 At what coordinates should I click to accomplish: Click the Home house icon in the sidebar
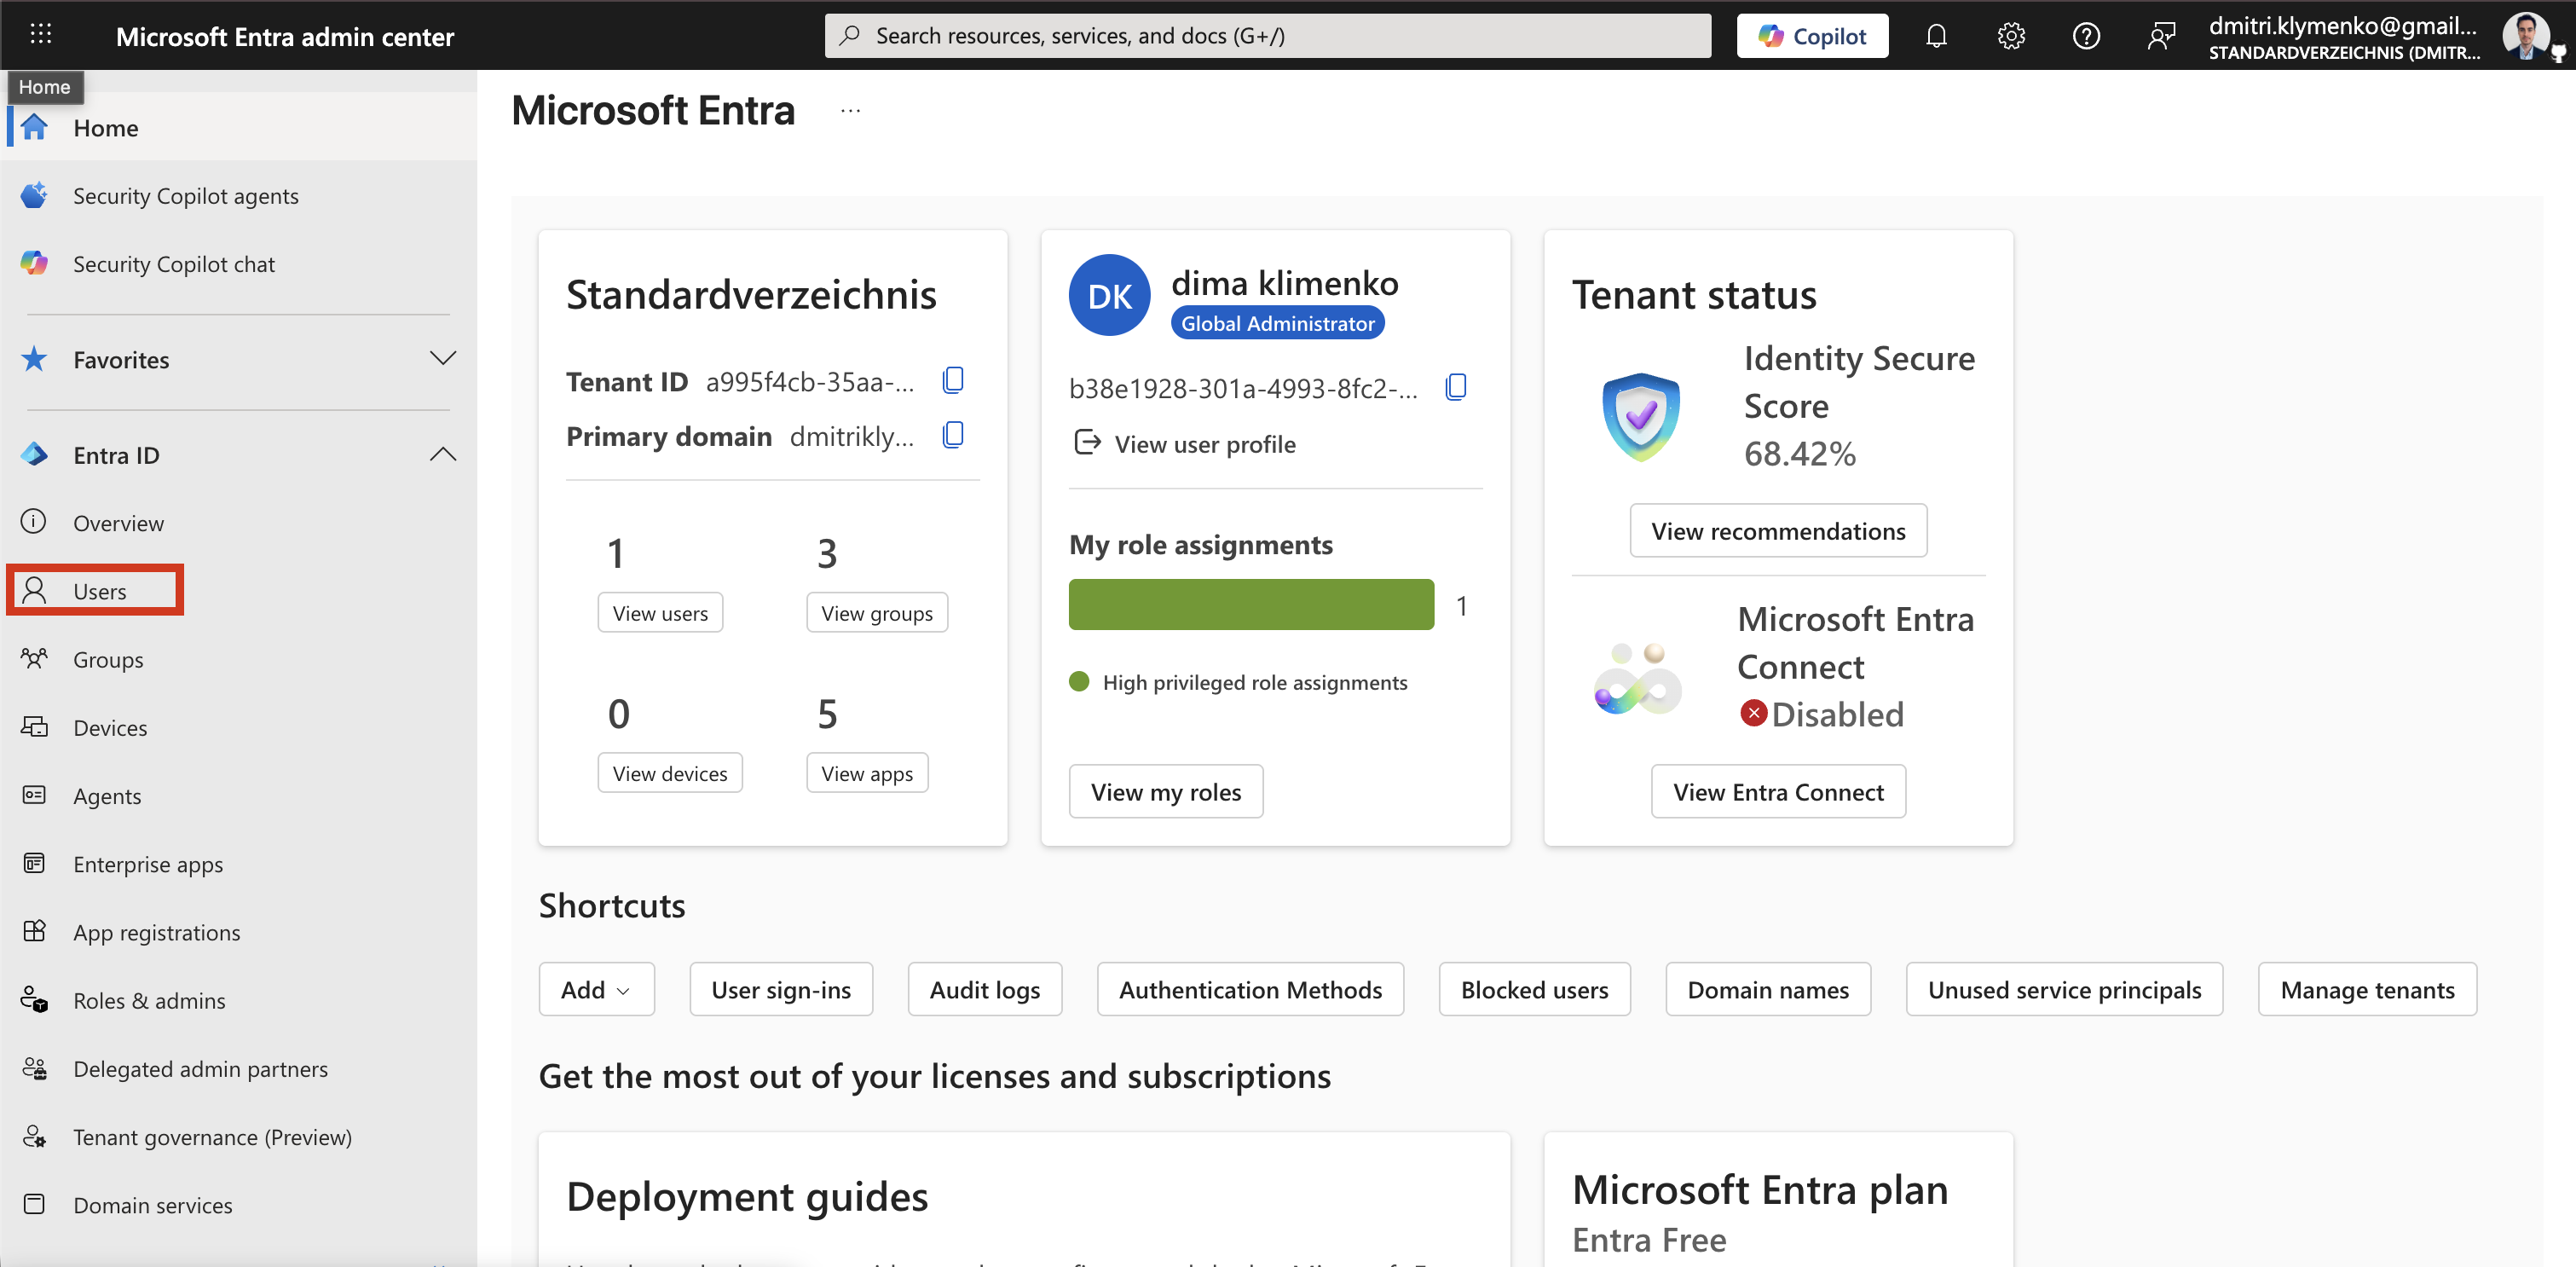tap(34, 127)
